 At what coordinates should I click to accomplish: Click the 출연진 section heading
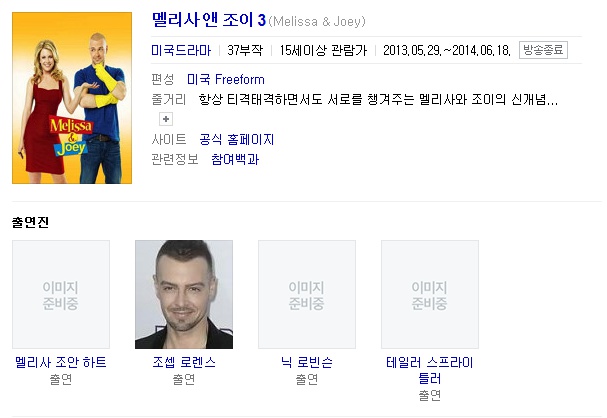click(30, 222)
